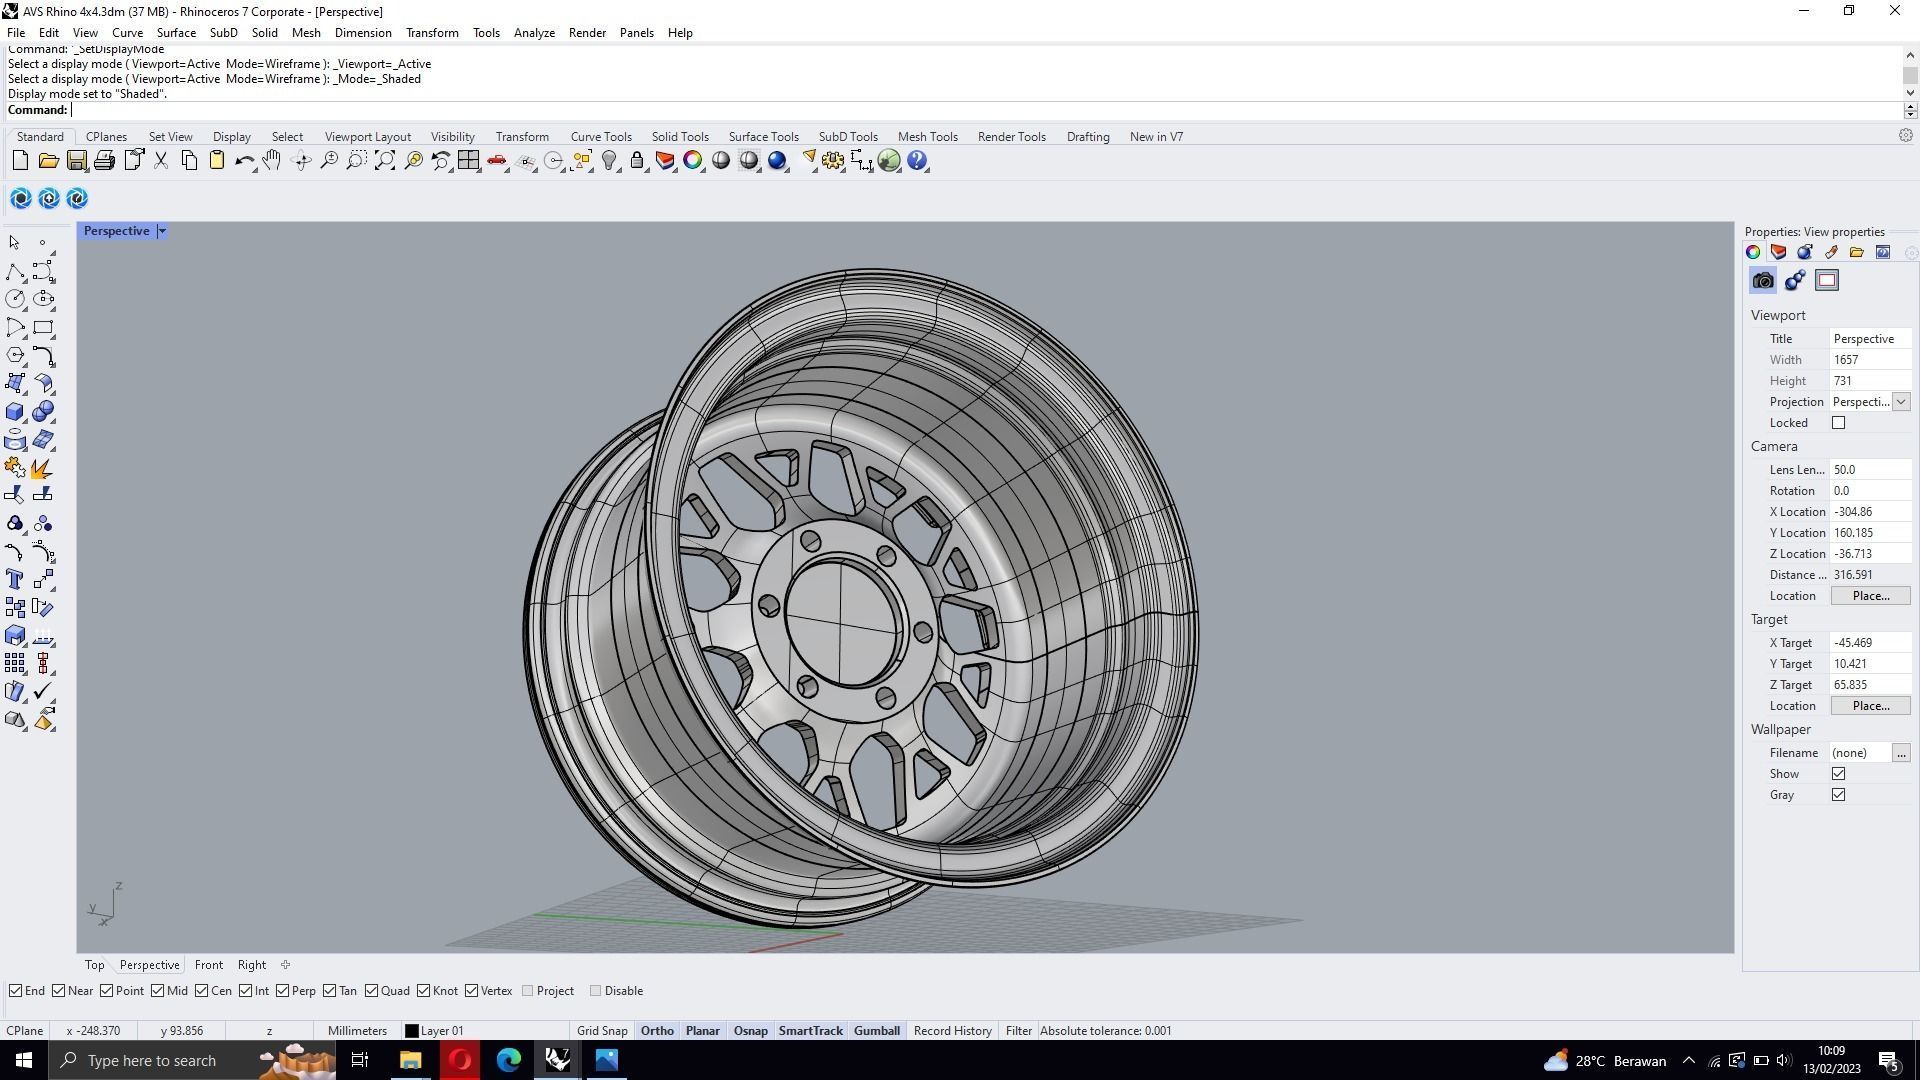Click the Copy icon in toolbar
Image resolution: width=1920 pixels, height=1080 pixels.
[x=188, y=160]
